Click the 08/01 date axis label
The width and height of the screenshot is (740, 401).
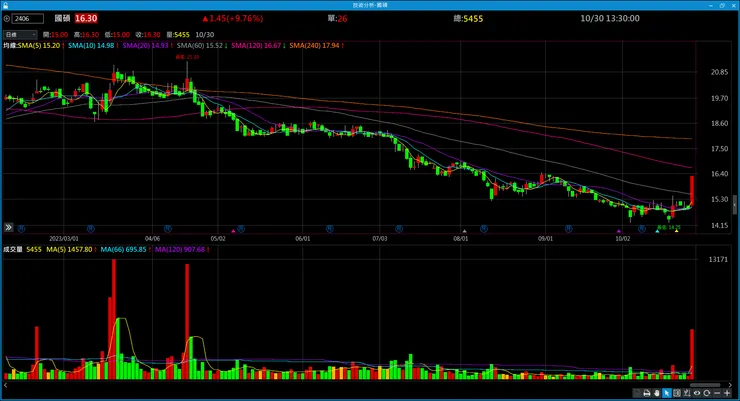[461, 239]
